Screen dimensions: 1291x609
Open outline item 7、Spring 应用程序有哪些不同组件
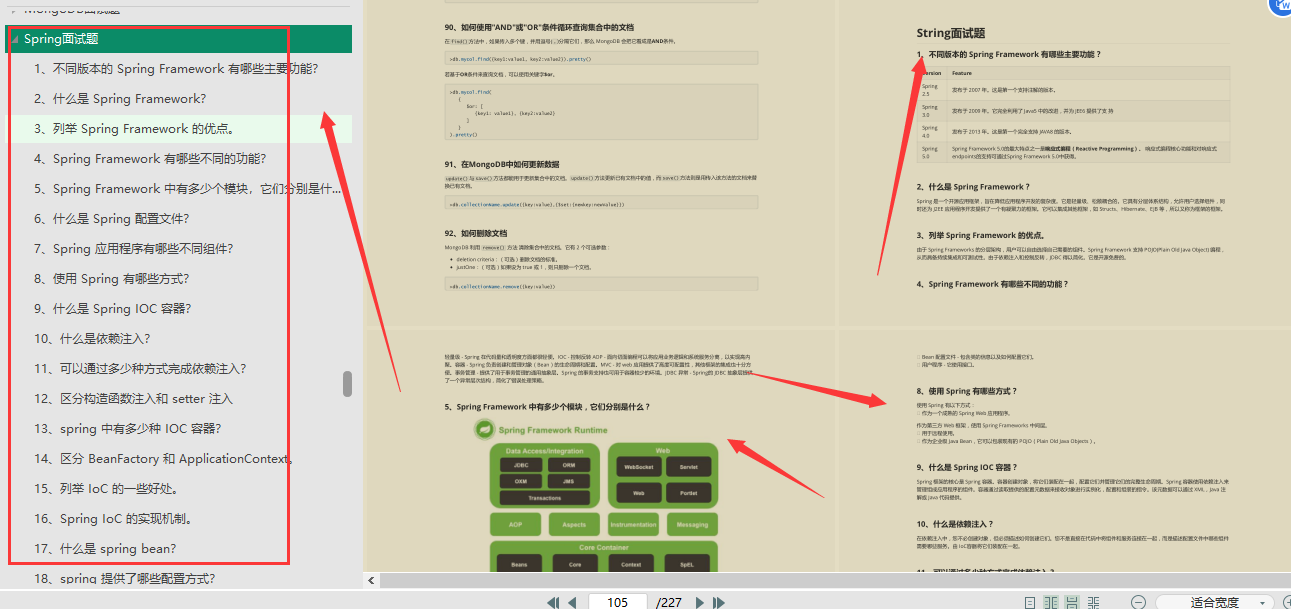(134, 249)
